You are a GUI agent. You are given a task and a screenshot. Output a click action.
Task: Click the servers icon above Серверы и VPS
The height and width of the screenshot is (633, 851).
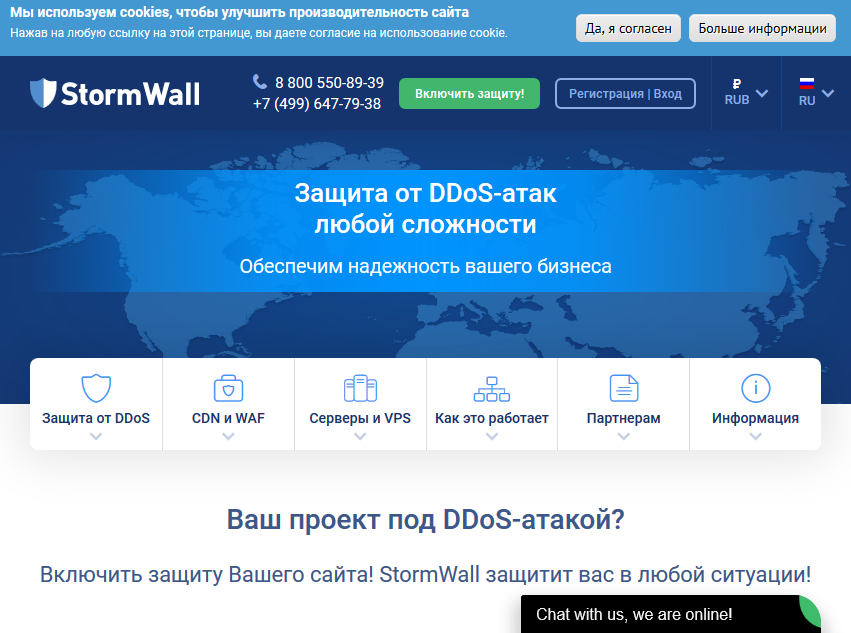[360, 388]
